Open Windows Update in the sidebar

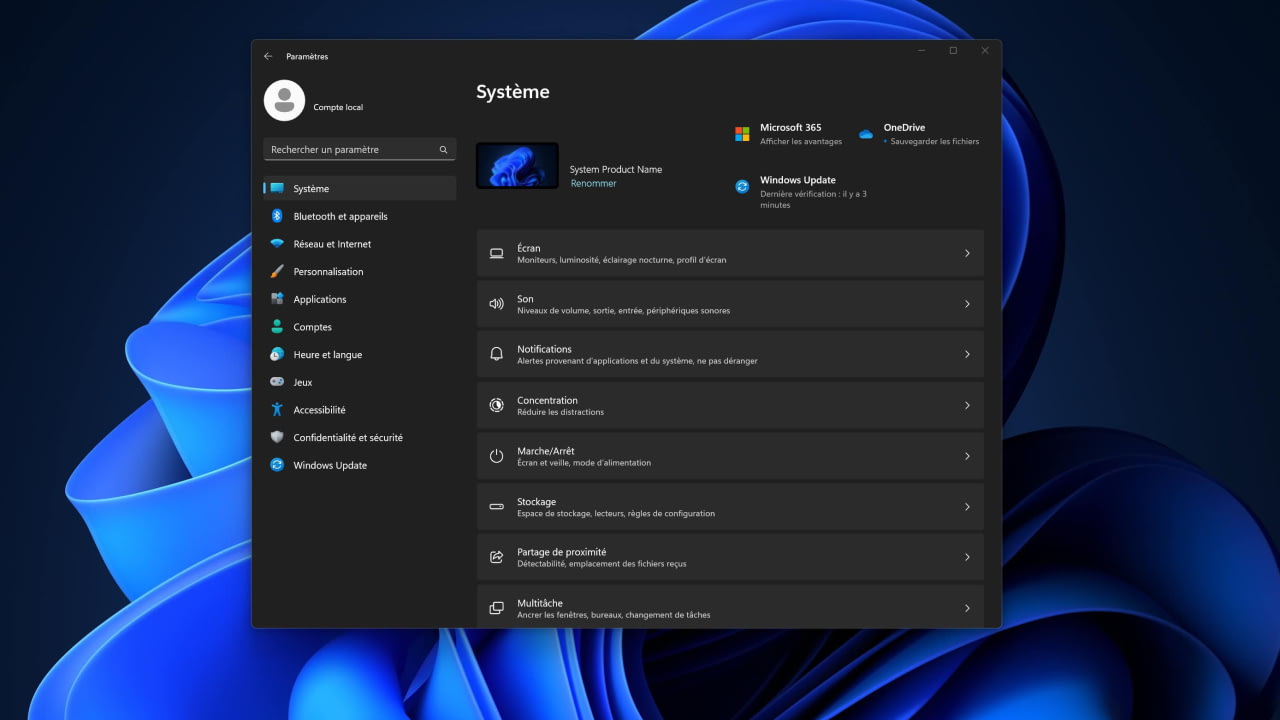360,465
